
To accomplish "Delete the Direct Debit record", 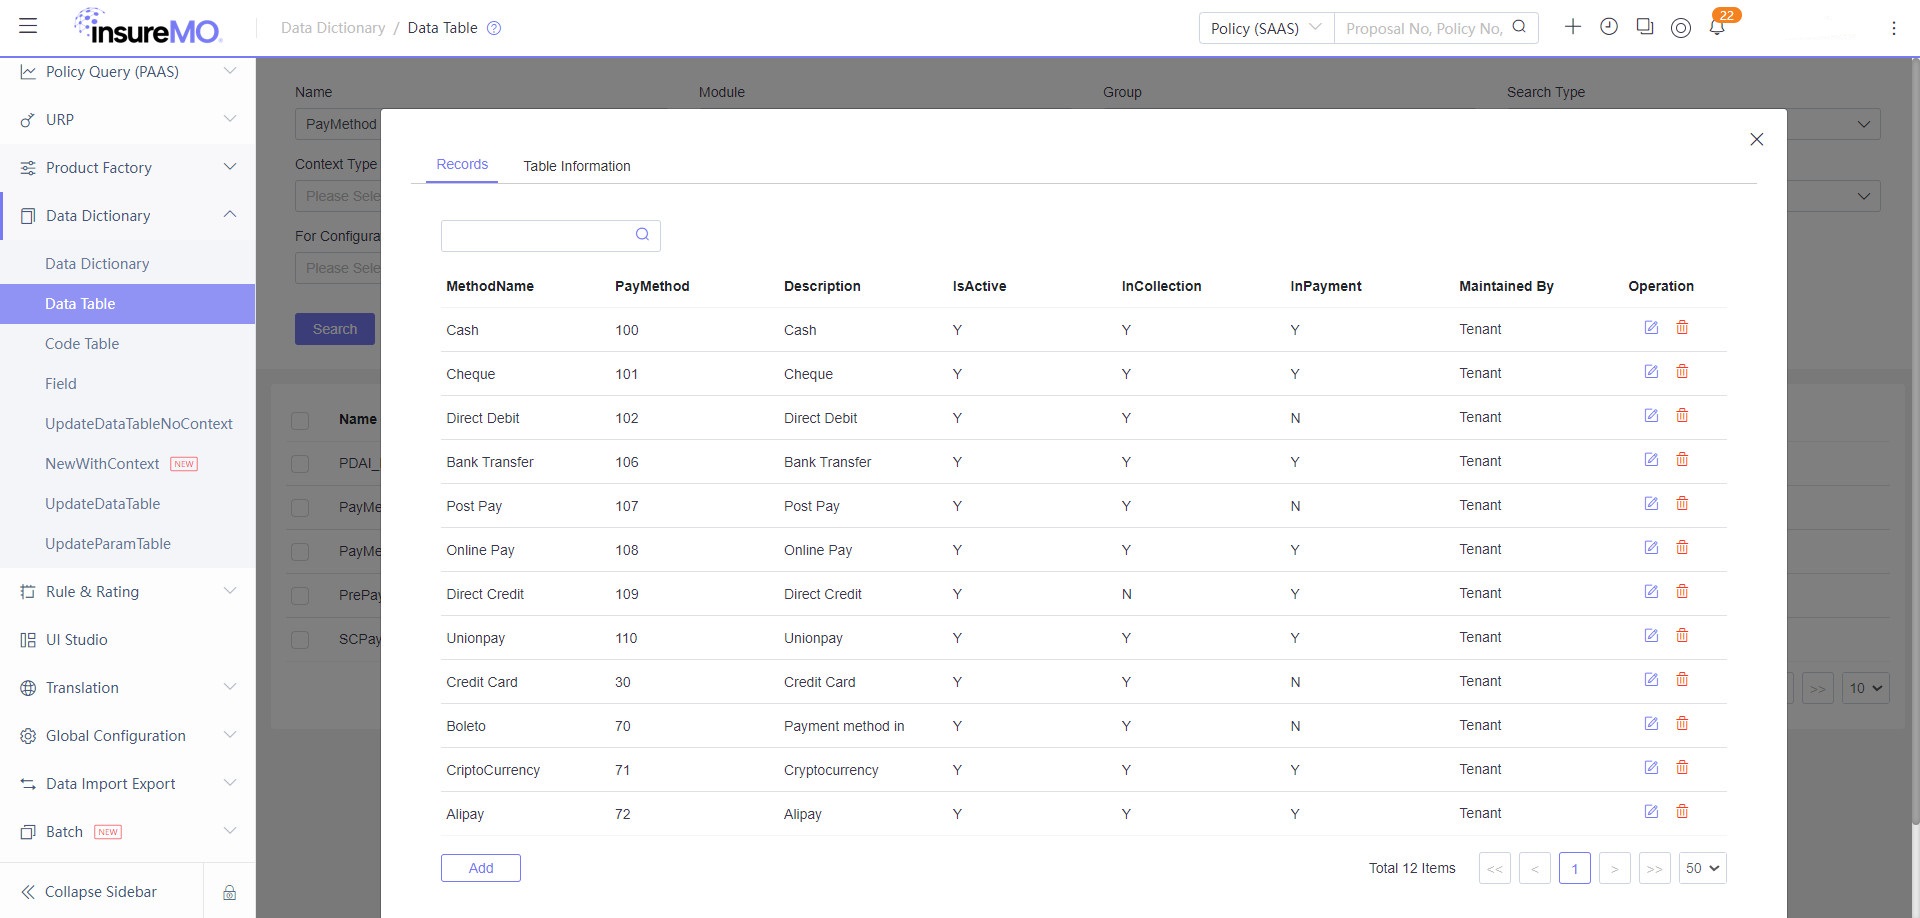I will (1682, 416).
